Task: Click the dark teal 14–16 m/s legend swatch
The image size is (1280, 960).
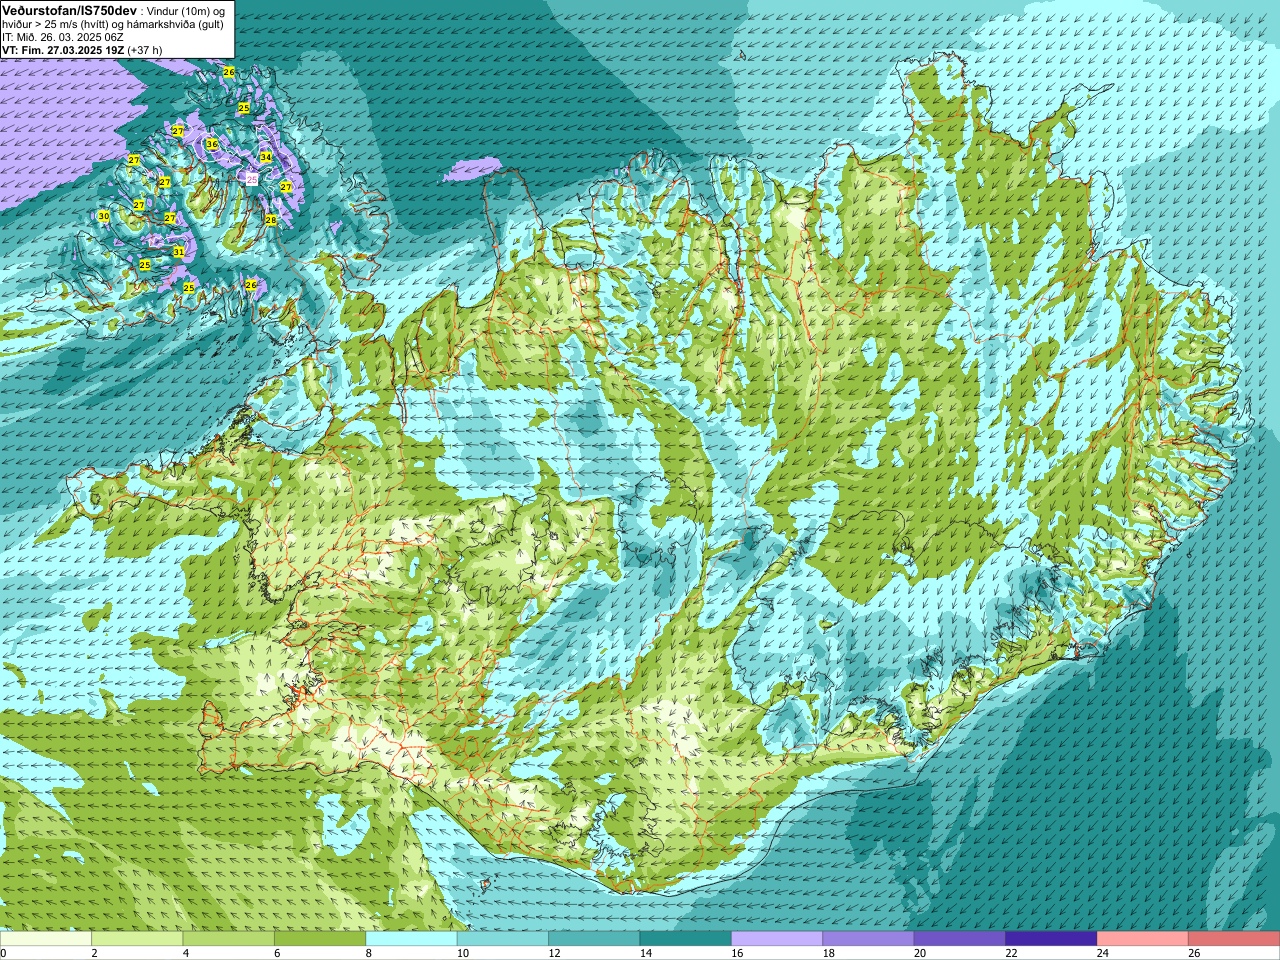Action: [x=685, y=938]
